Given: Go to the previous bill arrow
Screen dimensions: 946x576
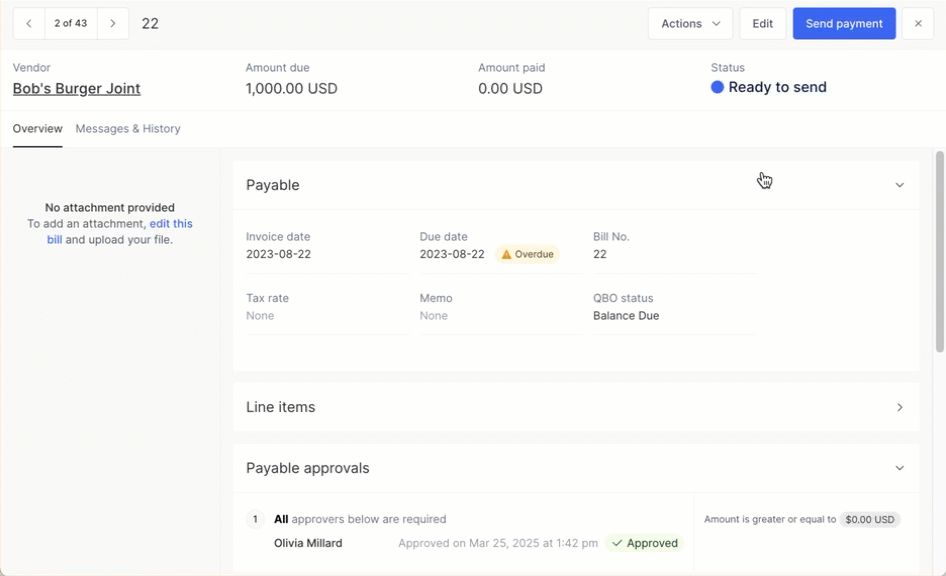Looking at the screenshot, I should (x=29, y=24).
